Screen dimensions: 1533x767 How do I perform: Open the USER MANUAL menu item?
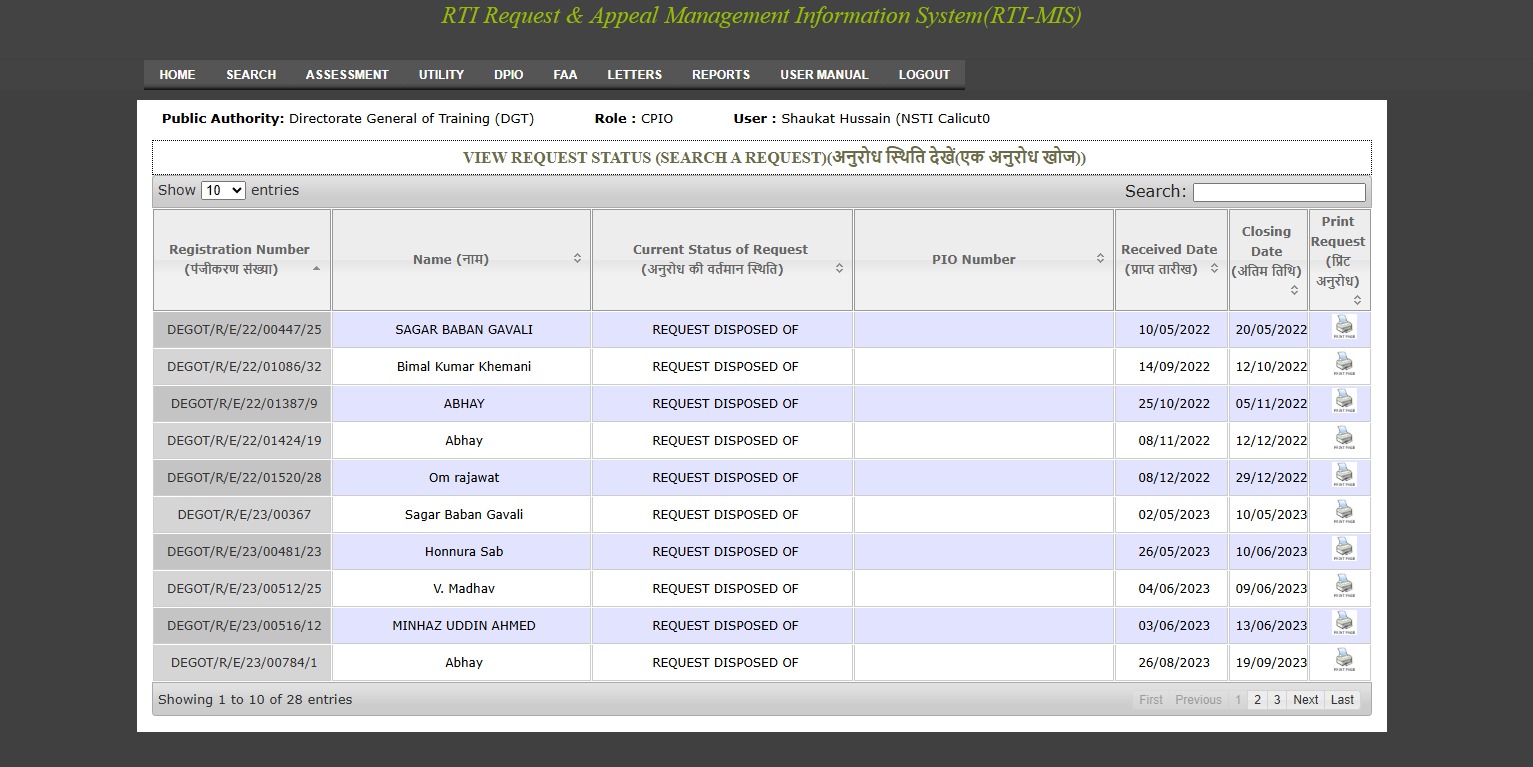tap(824, 75)
